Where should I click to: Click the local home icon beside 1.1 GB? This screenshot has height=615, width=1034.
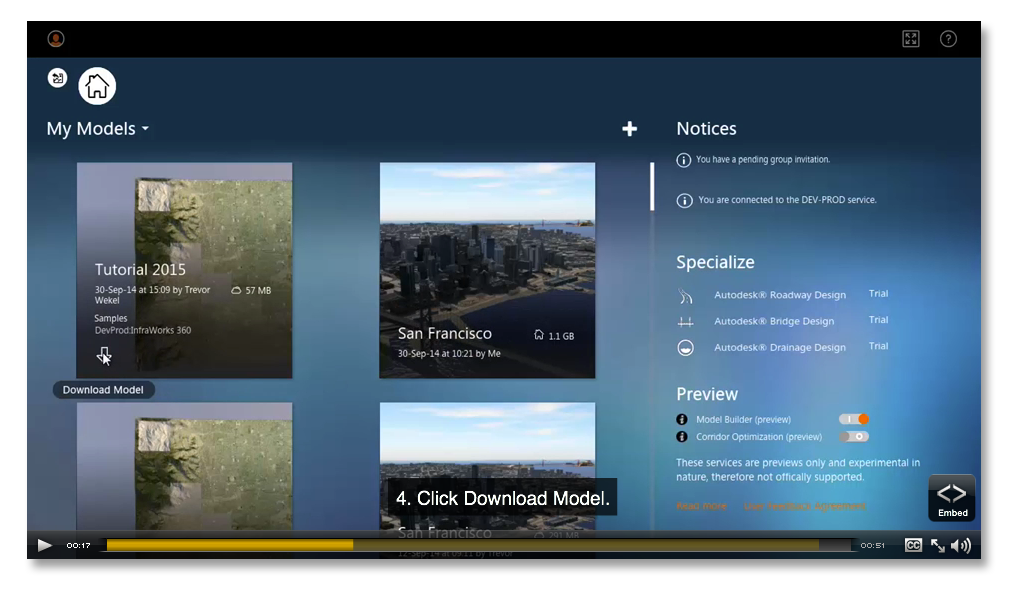[539, 335]
